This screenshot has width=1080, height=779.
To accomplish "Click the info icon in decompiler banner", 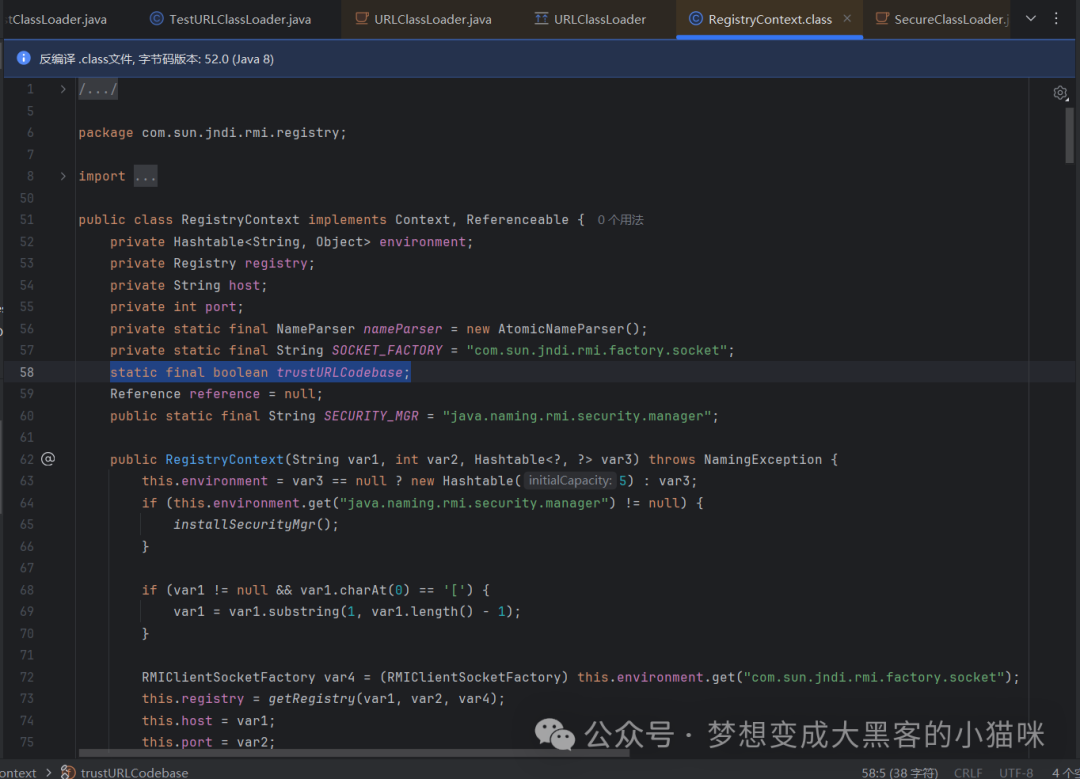I will click(23, 59).
